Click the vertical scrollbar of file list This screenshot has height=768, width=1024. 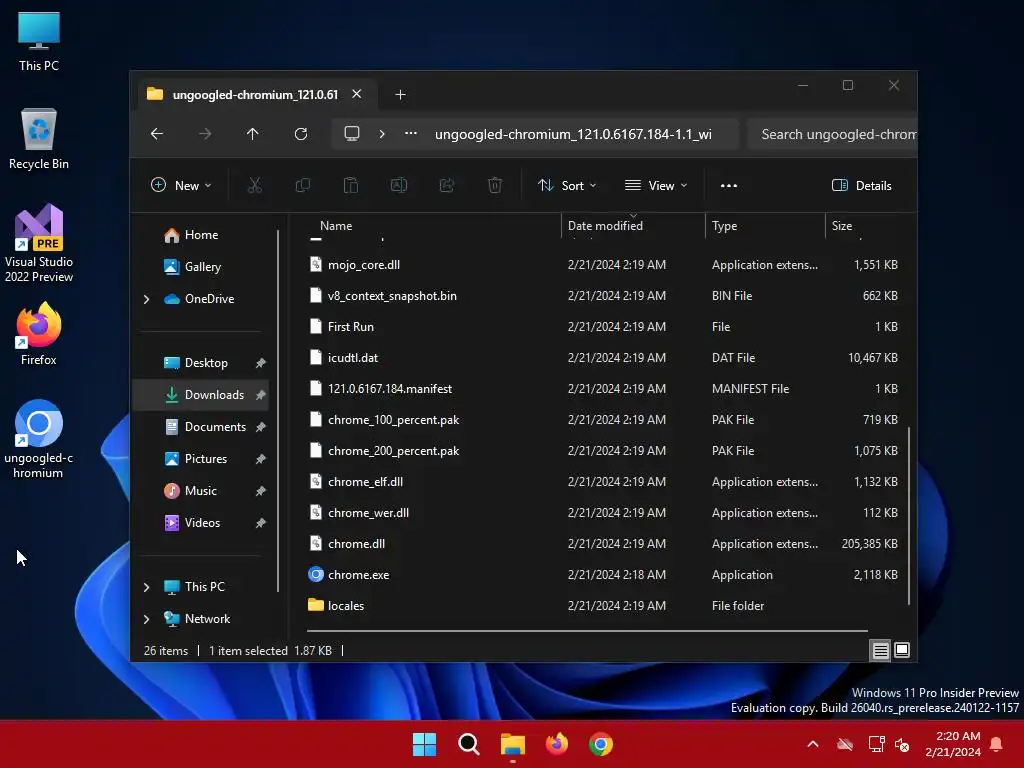[x=908, y=515]
